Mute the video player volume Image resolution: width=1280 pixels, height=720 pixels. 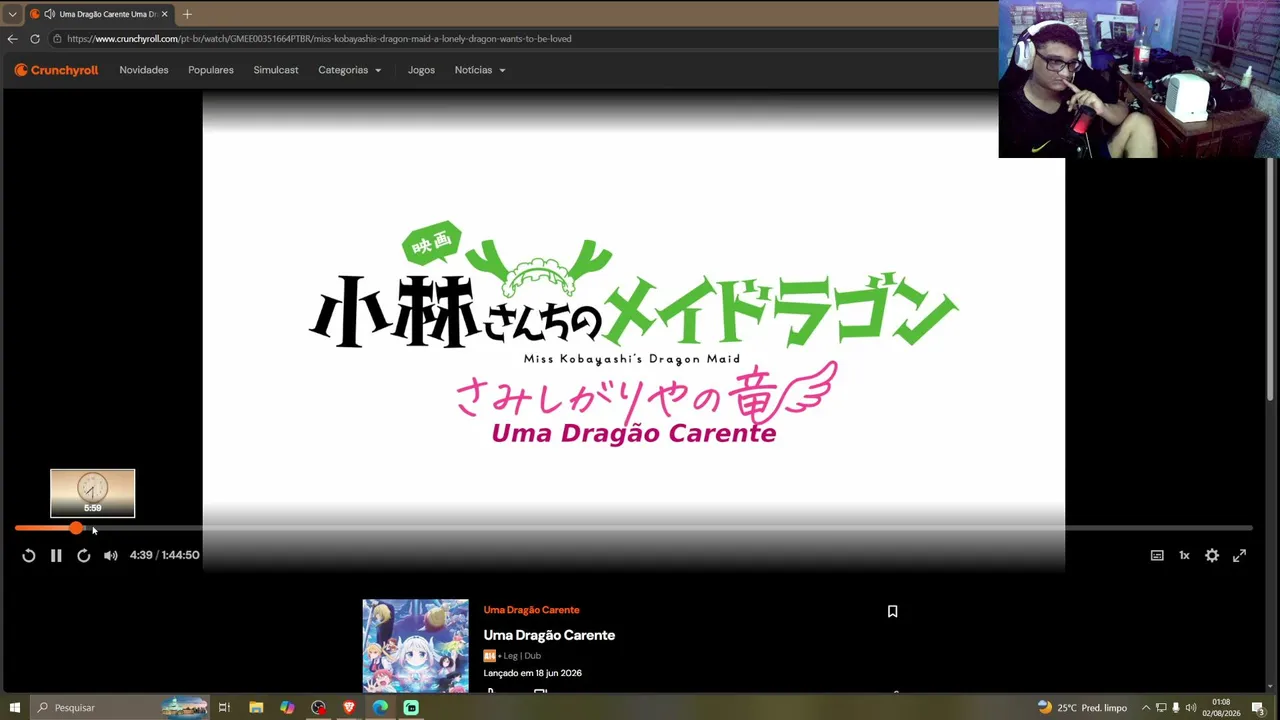111,555
